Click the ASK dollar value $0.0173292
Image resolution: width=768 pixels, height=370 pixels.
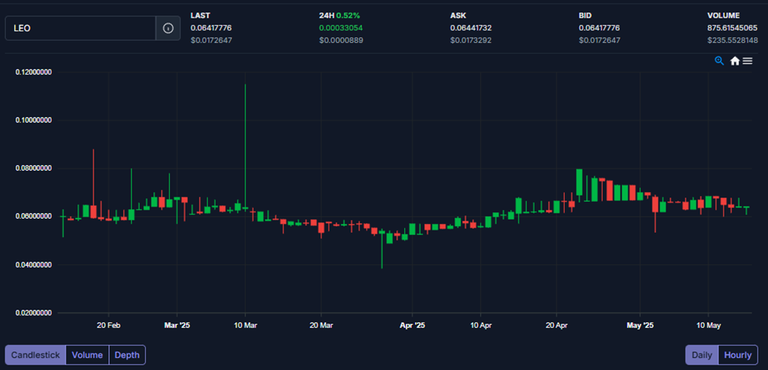471,40
